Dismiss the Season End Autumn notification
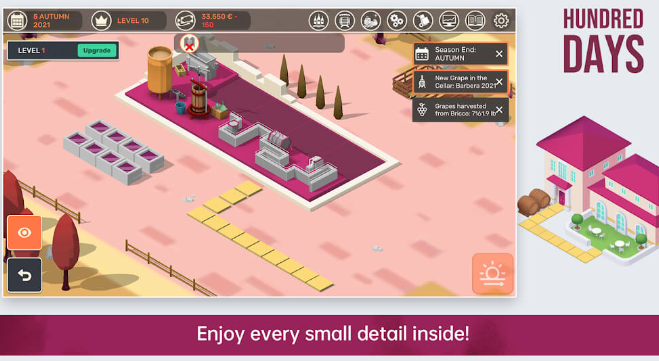This screenshot has height=361, width=659. 499,54
